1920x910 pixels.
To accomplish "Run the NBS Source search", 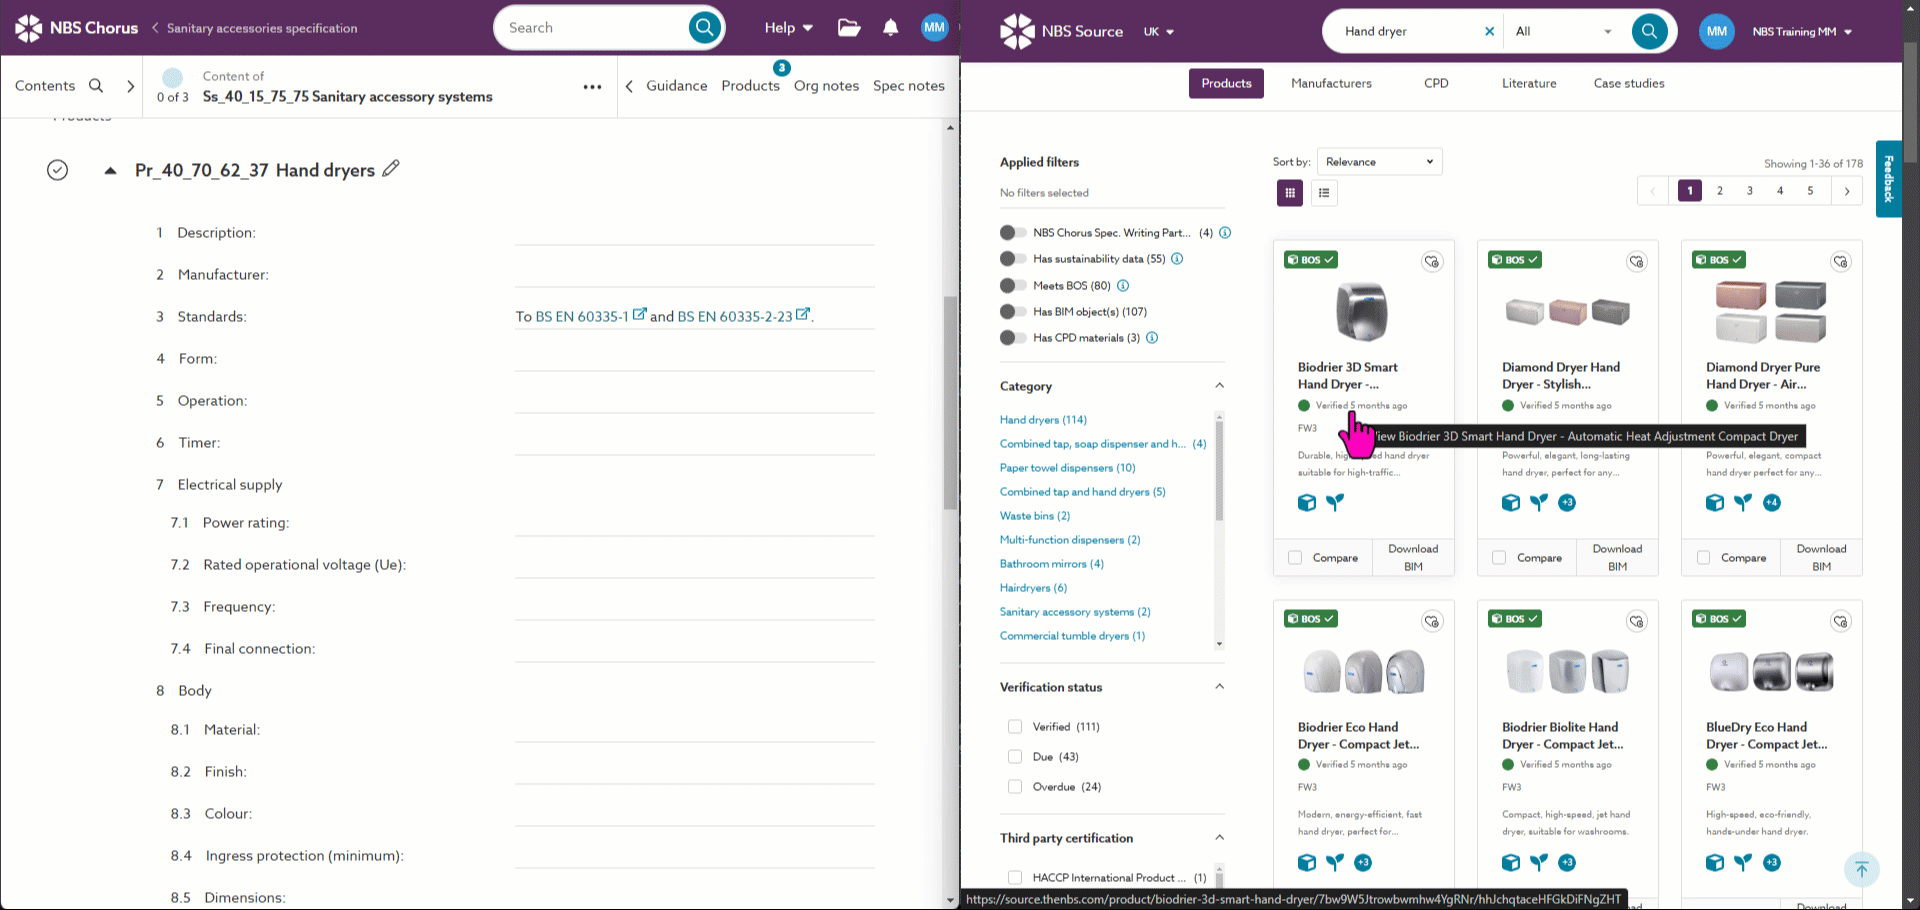I will pos(1649,31).
